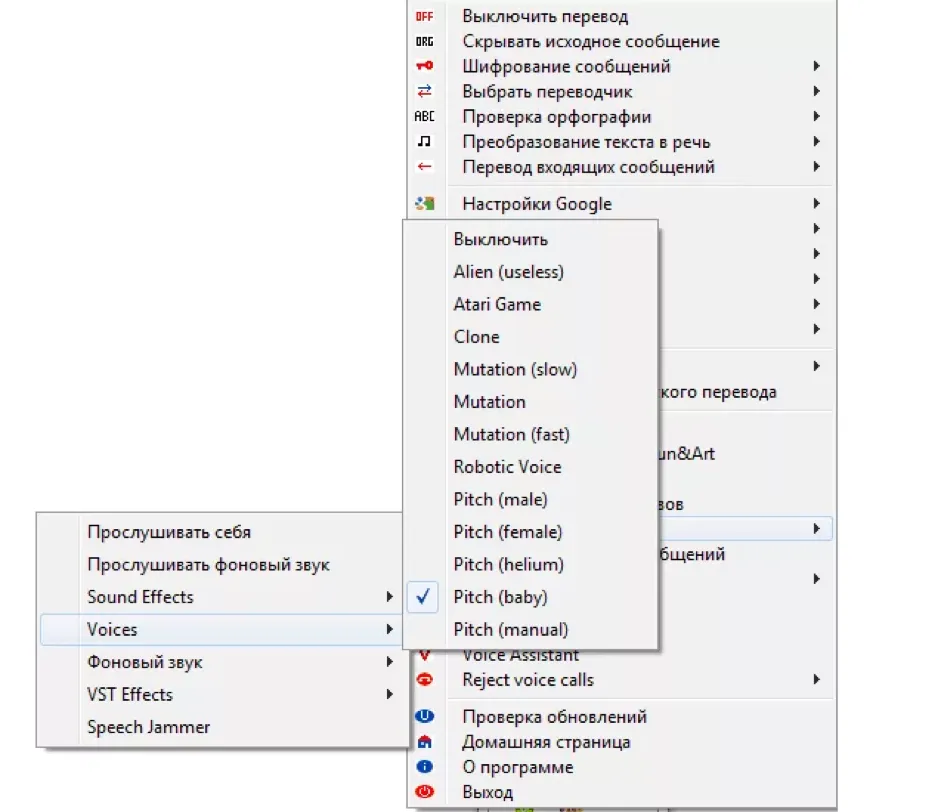This screenshot has height=812, width=939.
Task: Click the blue update check icon
Action: click(x=424, y=716)
